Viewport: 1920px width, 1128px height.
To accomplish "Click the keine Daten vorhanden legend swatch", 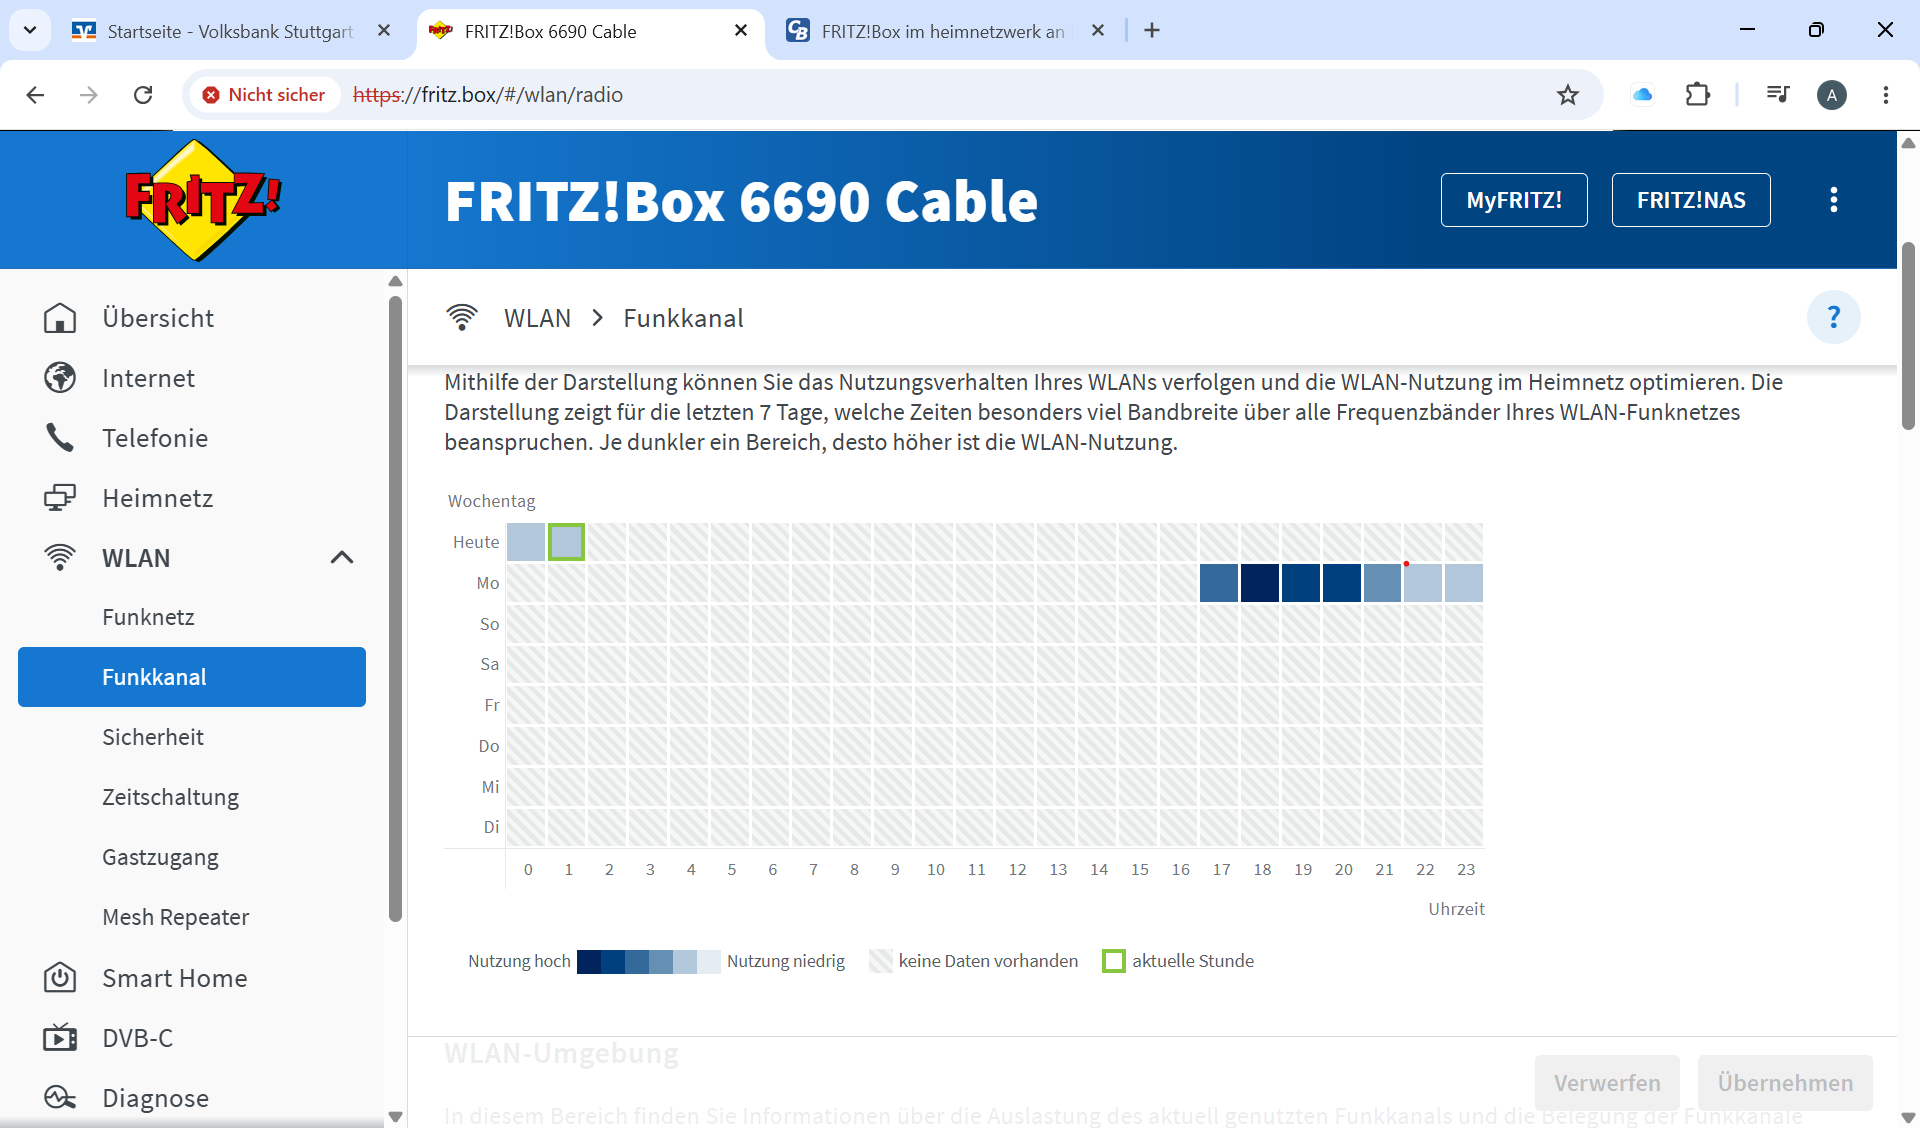I will coord(881,961).
